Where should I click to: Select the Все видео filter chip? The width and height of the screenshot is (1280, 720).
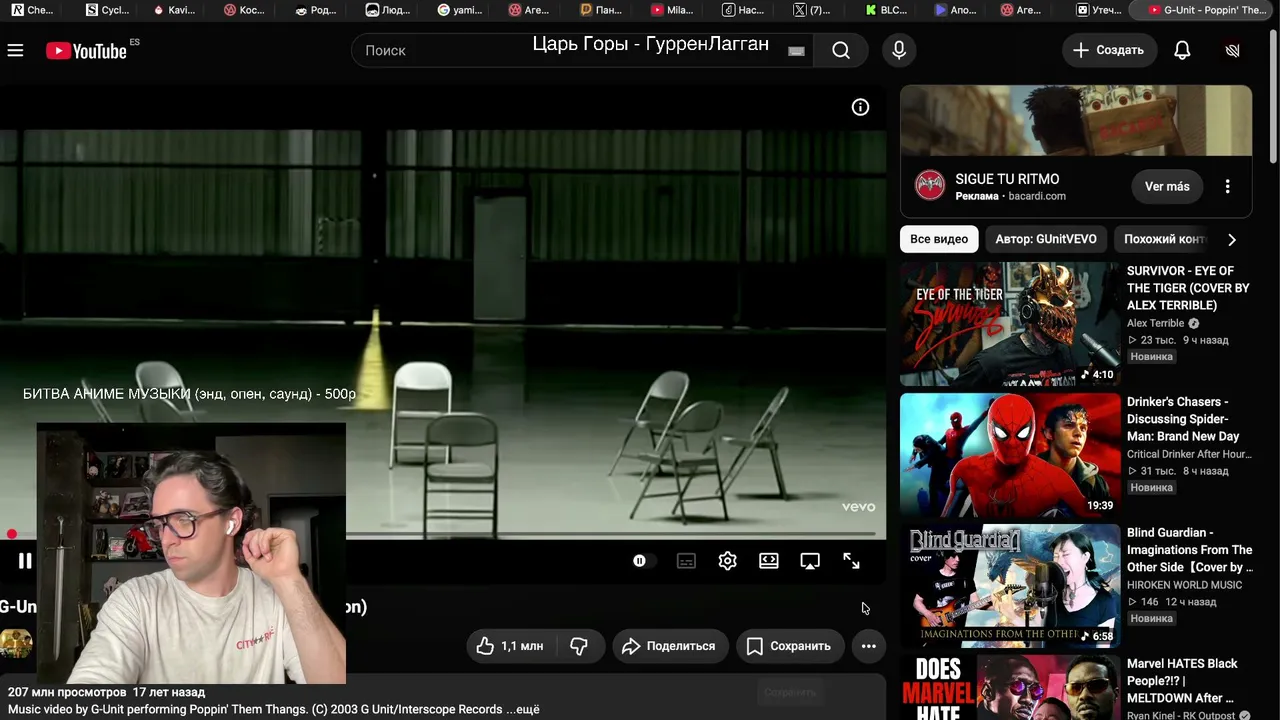coord(939,239)
